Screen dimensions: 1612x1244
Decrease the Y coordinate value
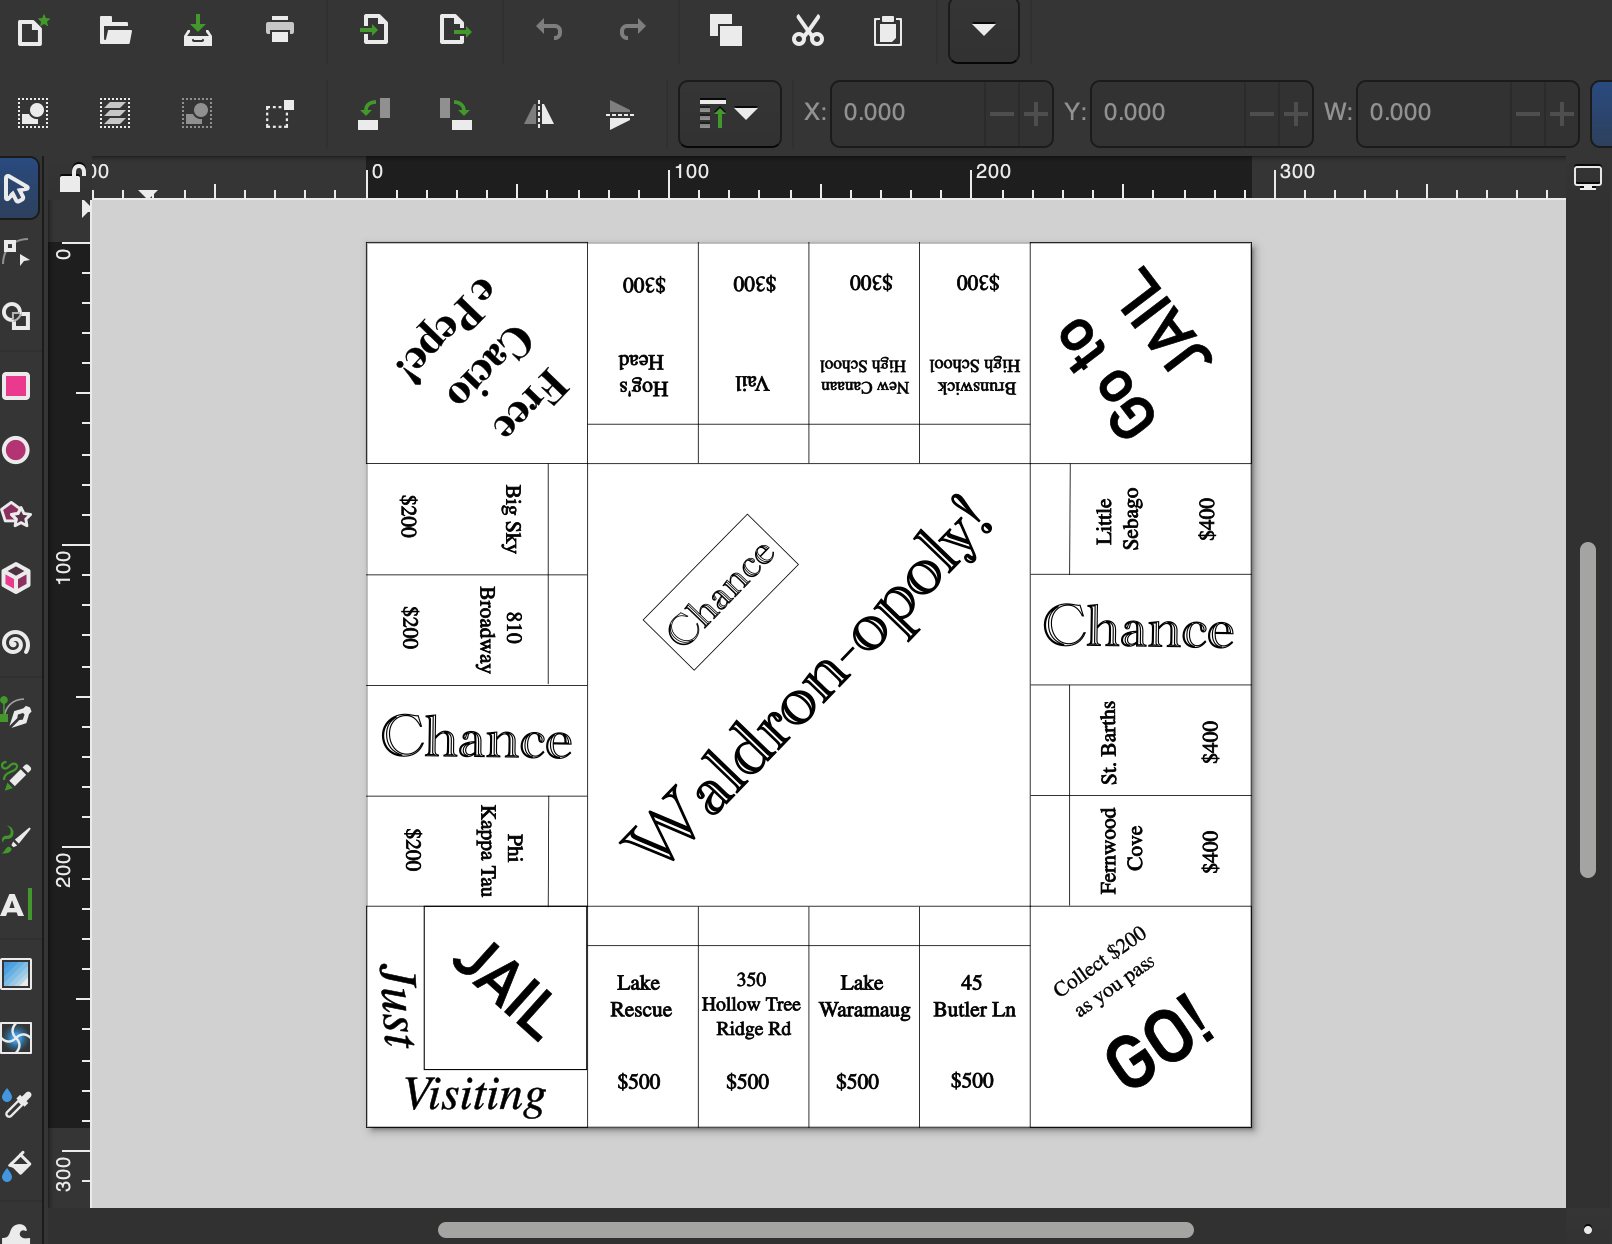(x=1262, y=114)
